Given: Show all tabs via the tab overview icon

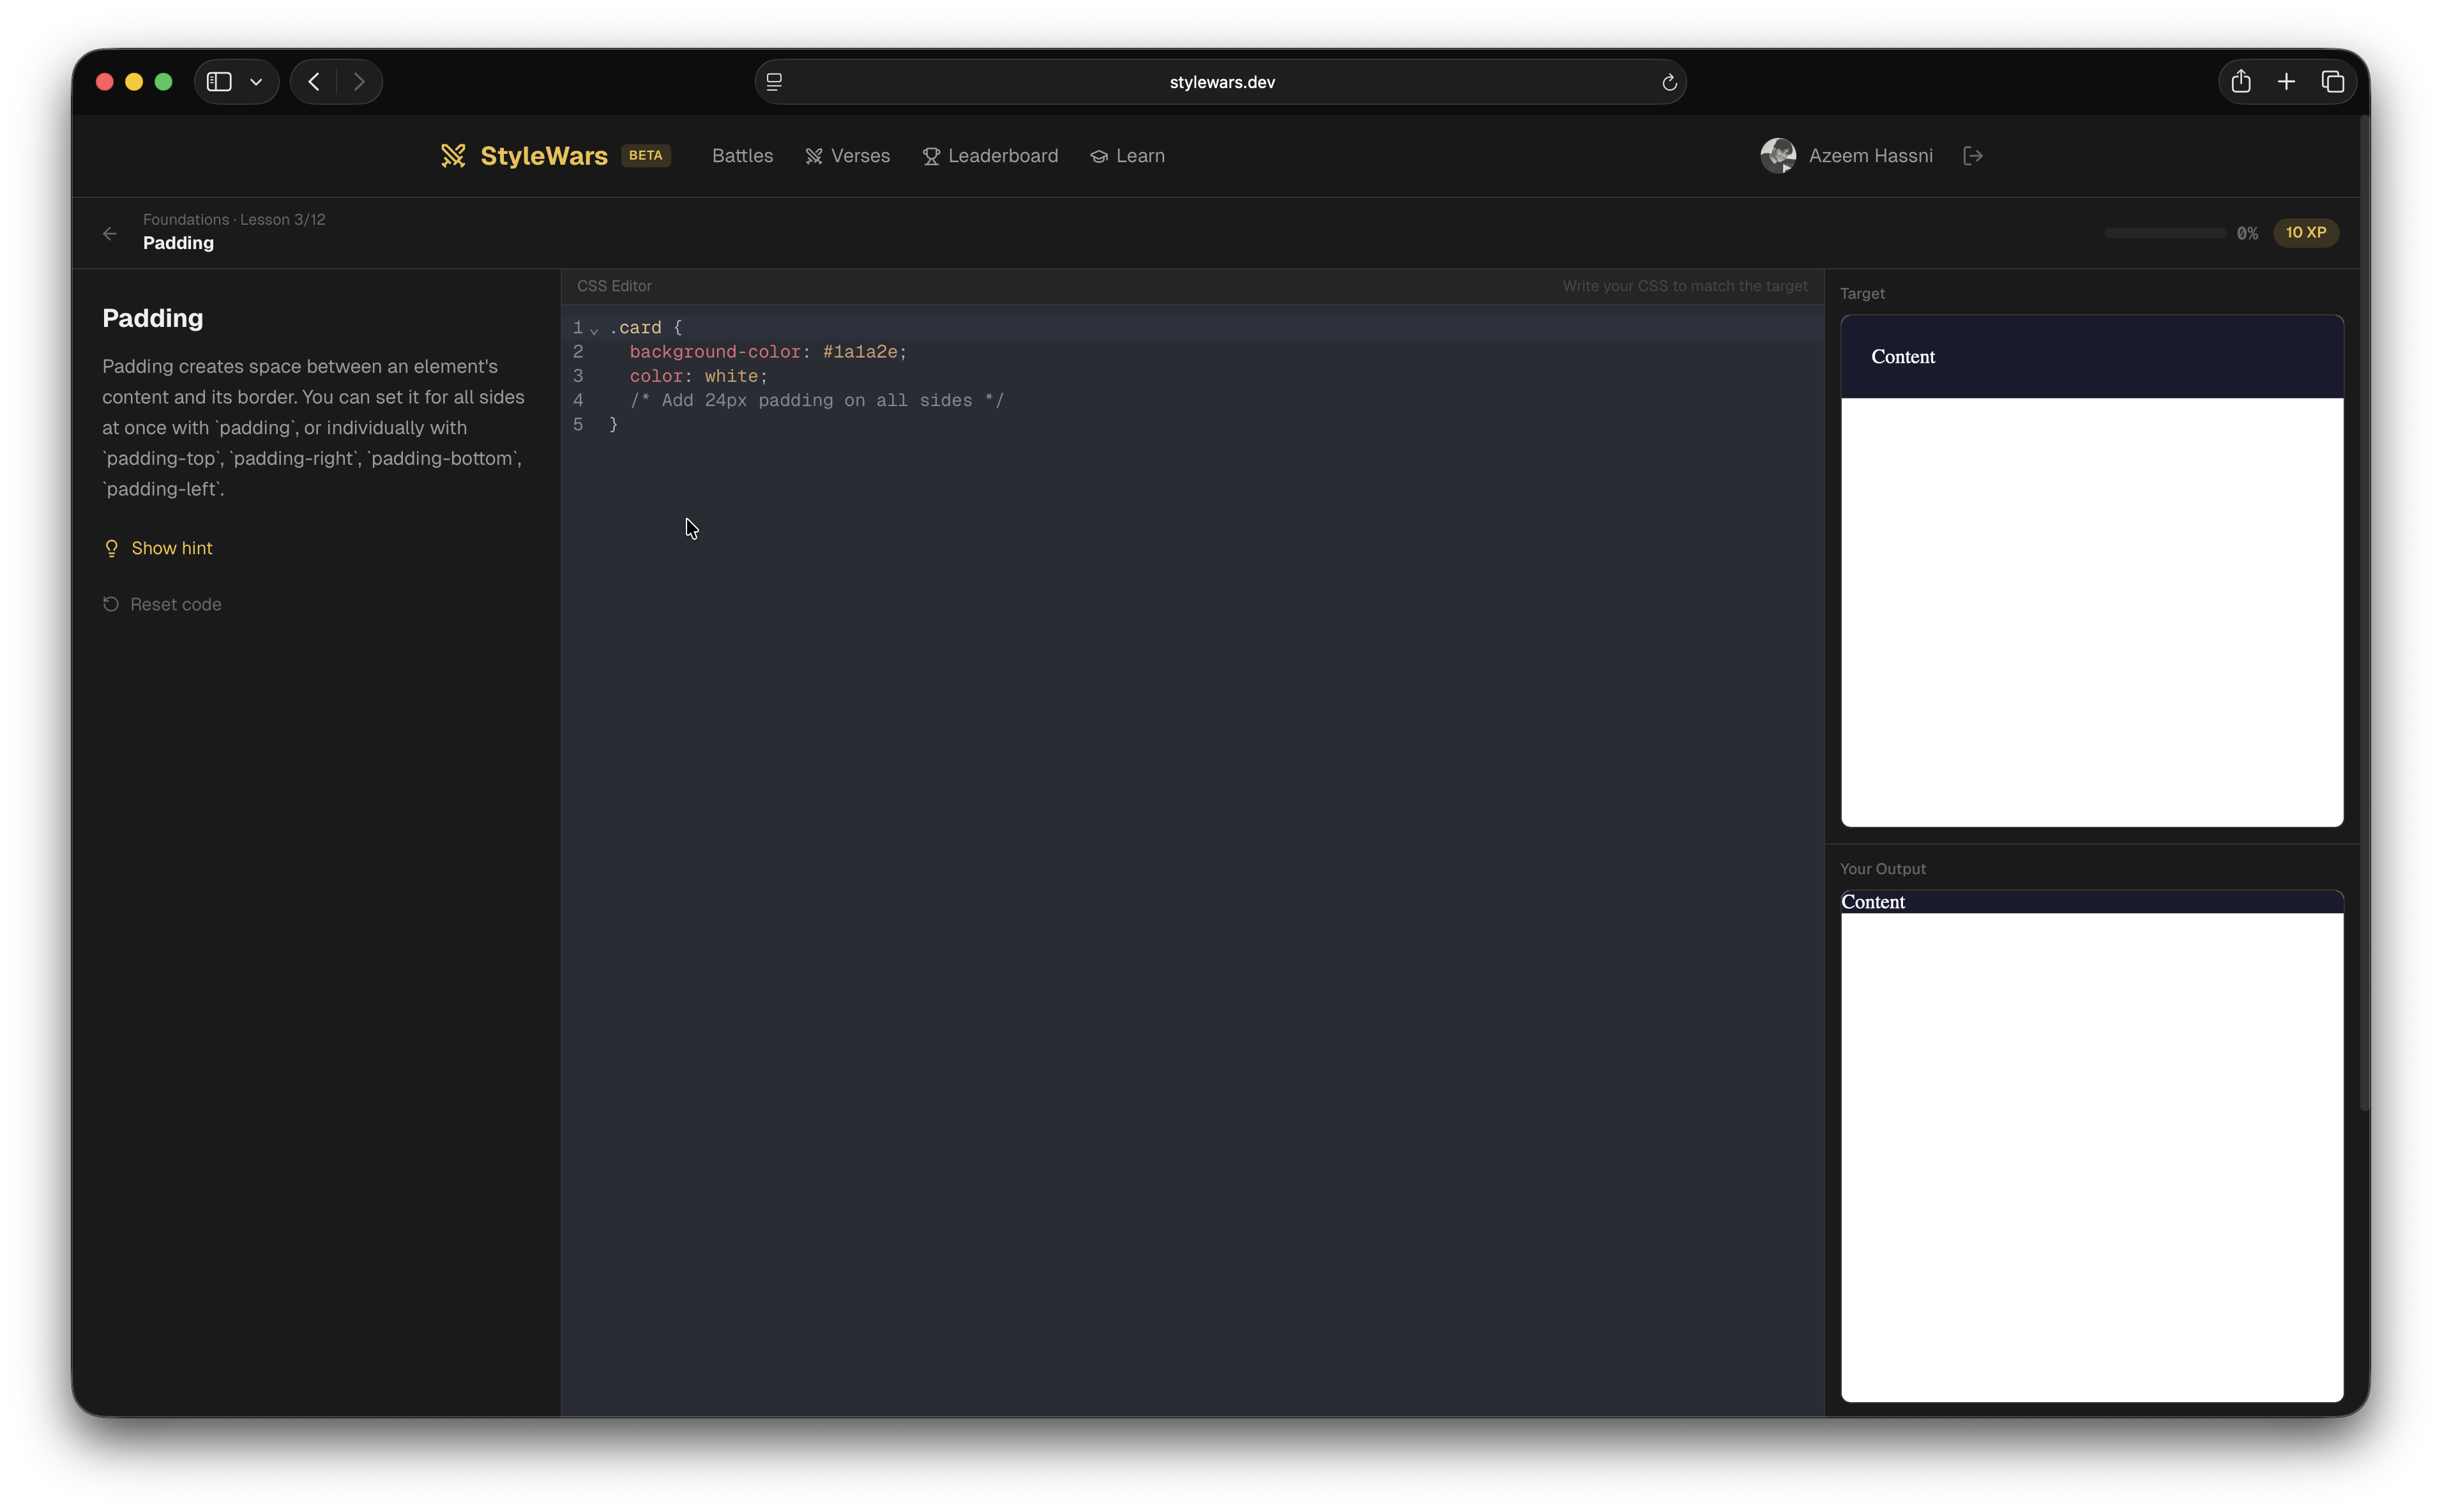Looking at the screenshot, I should 2332,81.
